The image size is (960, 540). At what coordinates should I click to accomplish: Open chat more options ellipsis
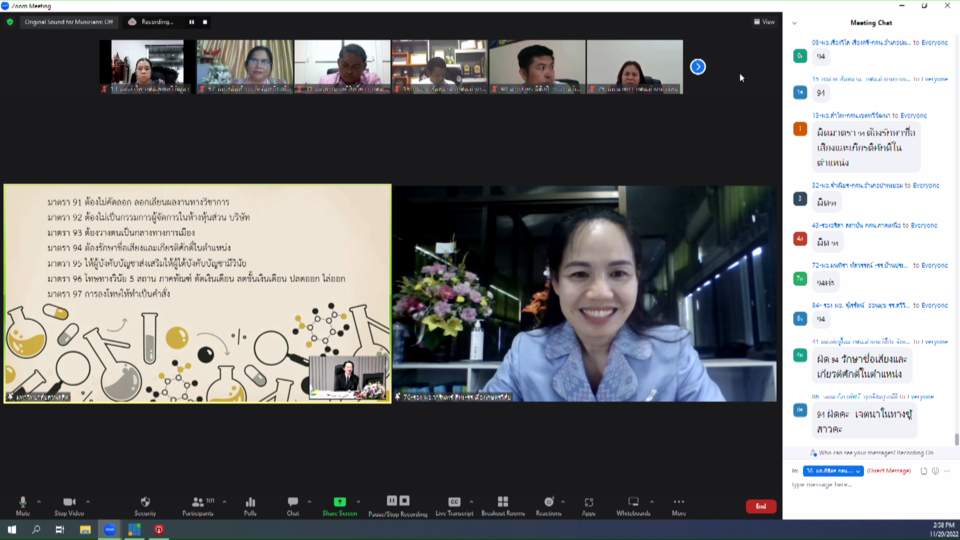point(947,471)
